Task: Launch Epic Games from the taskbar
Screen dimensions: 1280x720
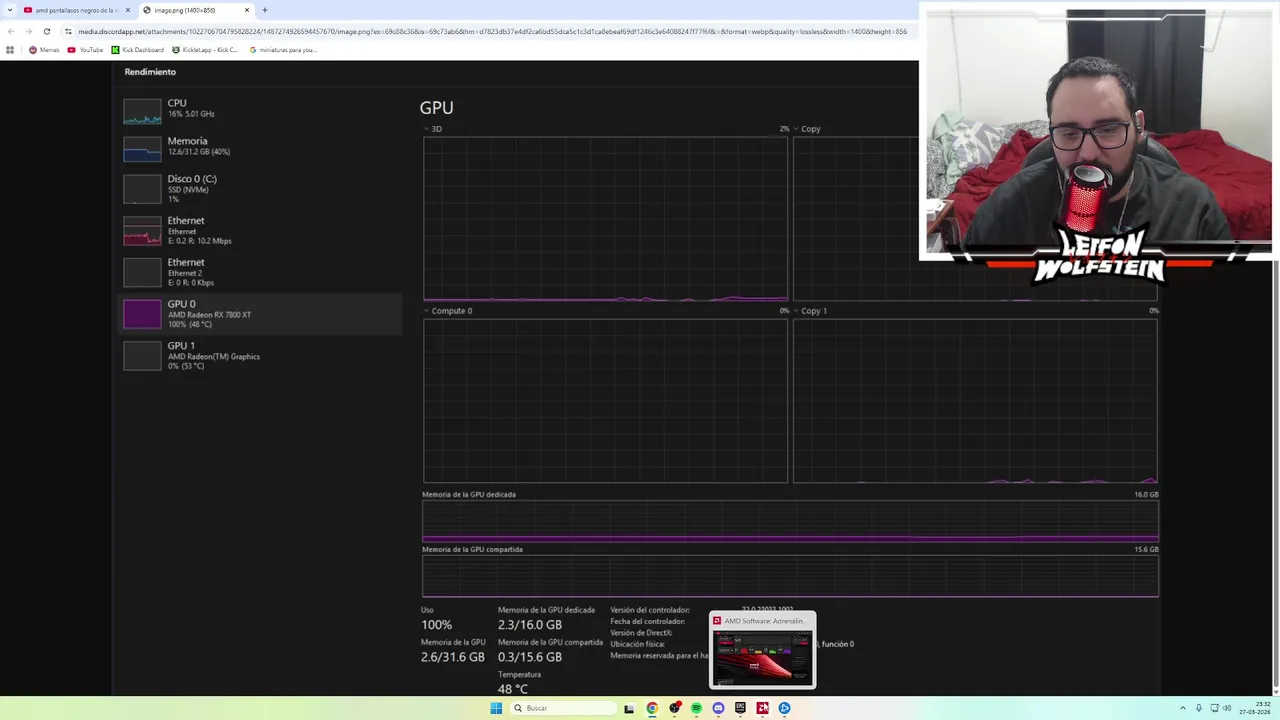Action: point(740,708)
